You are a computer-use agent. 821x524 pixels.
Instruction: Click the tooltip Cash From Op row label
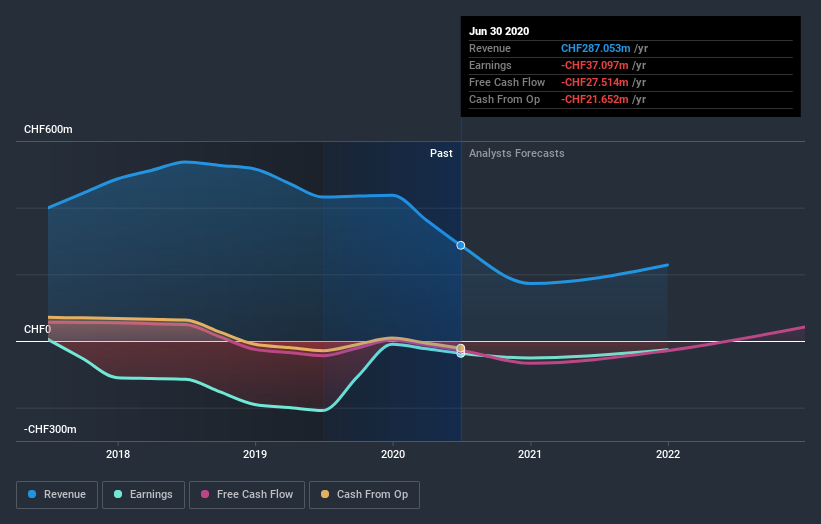coord(504,99)
